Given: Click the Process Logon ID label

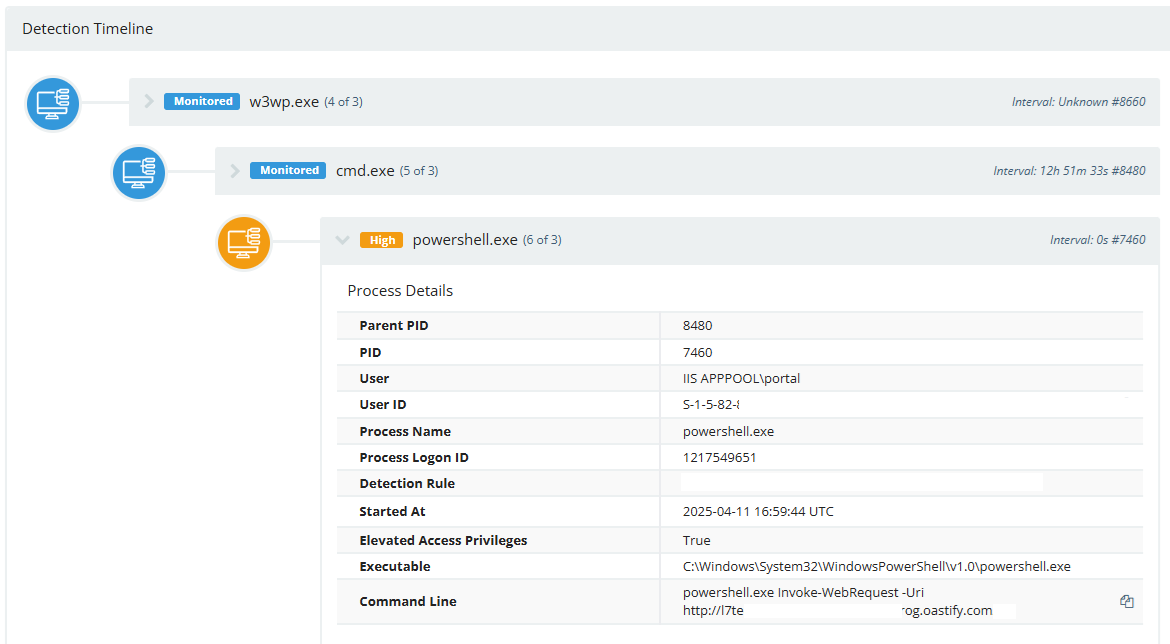Looking at the screenshot, I should pos(413,457).
